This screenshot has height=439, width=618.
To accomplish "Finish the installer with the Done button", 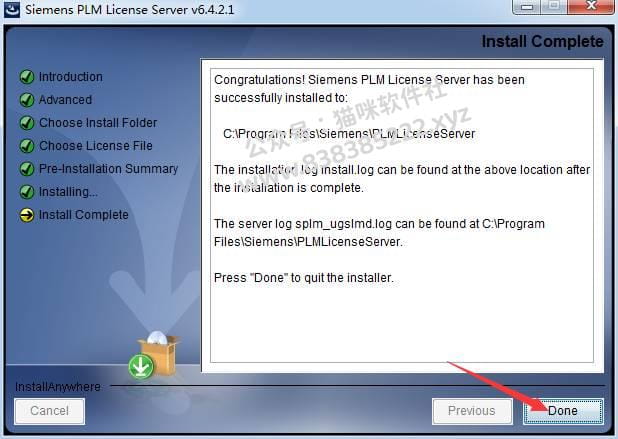I will pos(563,411).
